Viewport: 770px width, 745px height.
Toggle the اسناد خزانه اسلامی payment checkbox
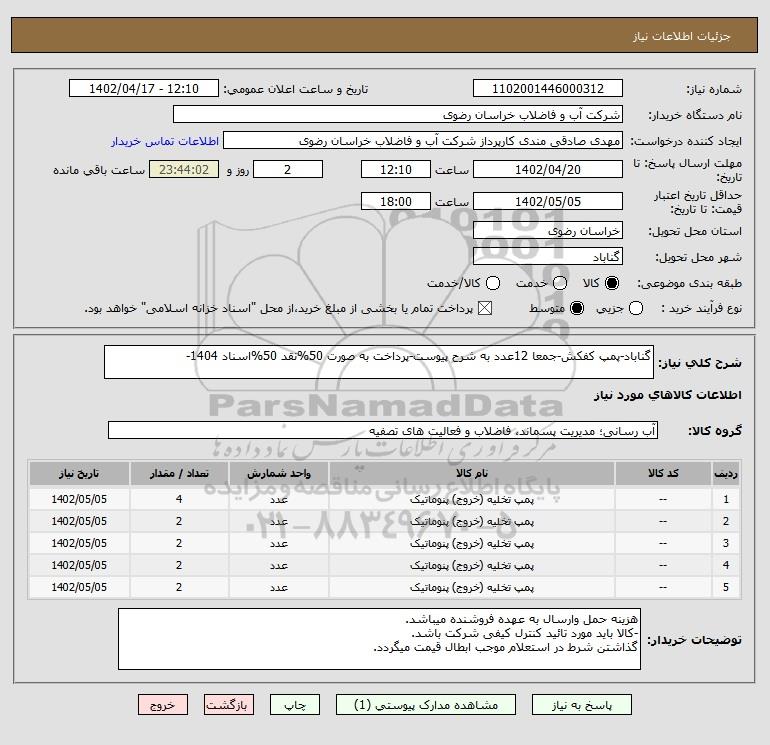(485, 308)
